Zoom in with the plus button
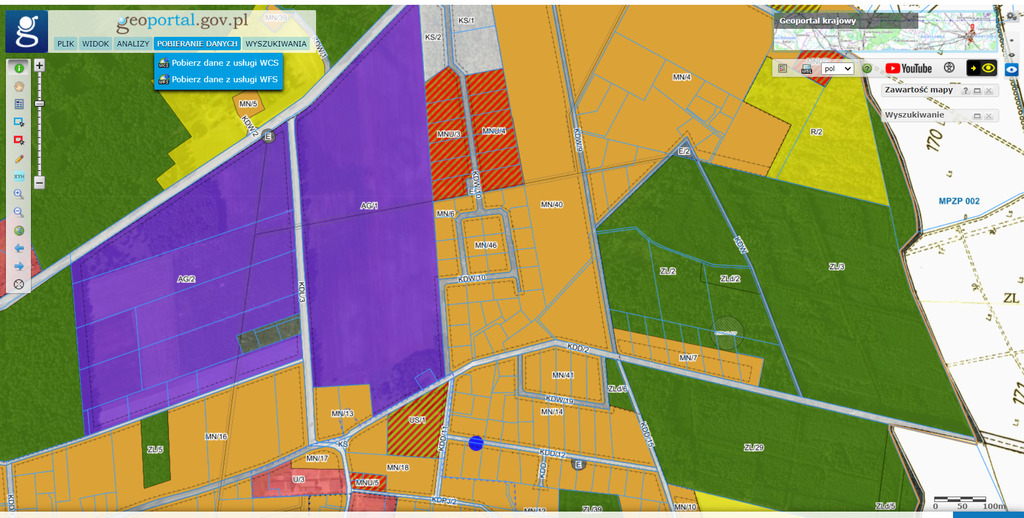1024x518 pixels. coord(39,65)
